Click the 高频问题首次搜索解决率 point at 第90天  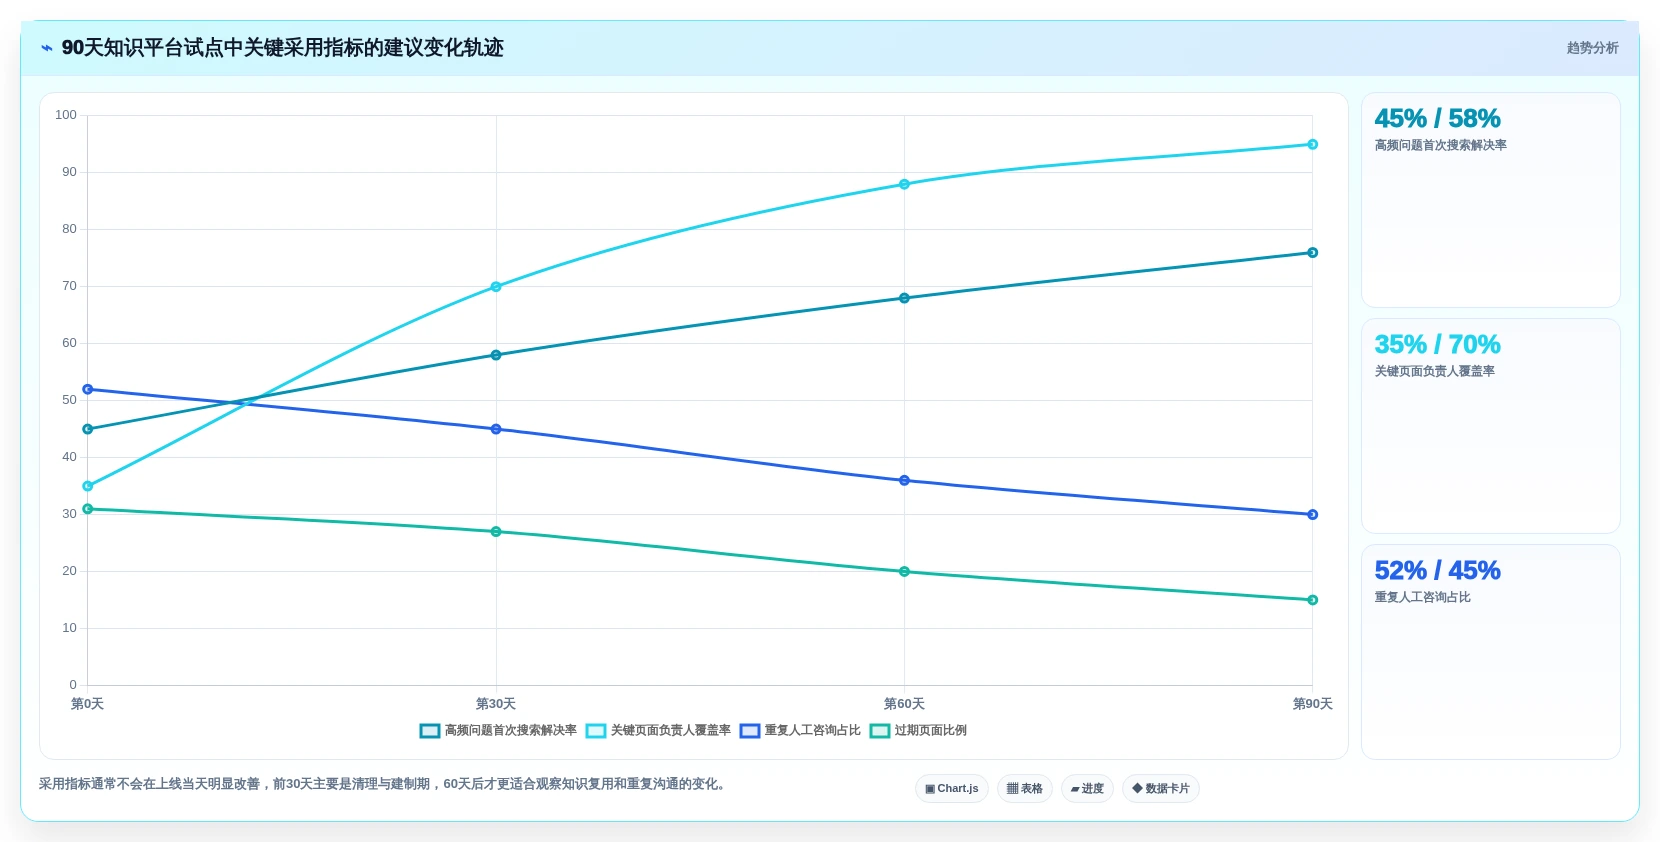click(1313, 253)
